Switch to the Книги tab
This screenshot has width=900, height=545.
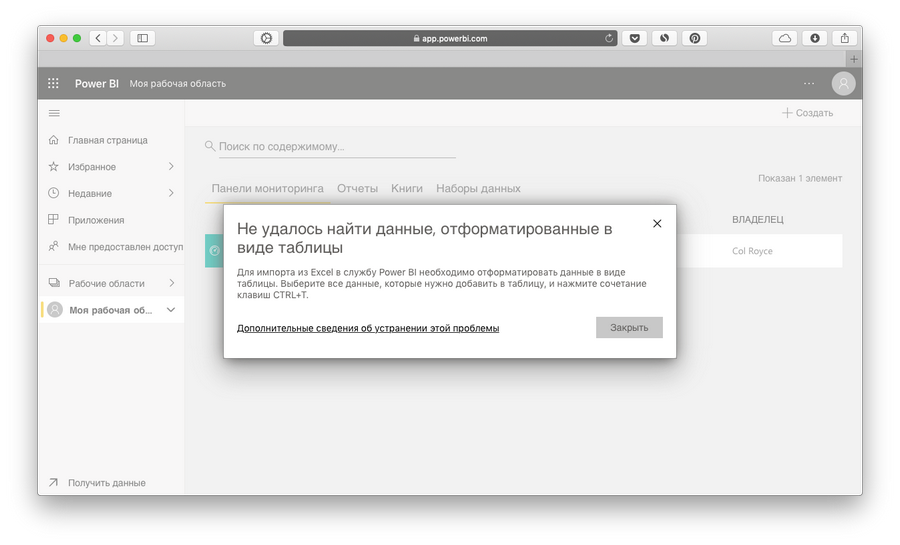(x=406, y=188)
